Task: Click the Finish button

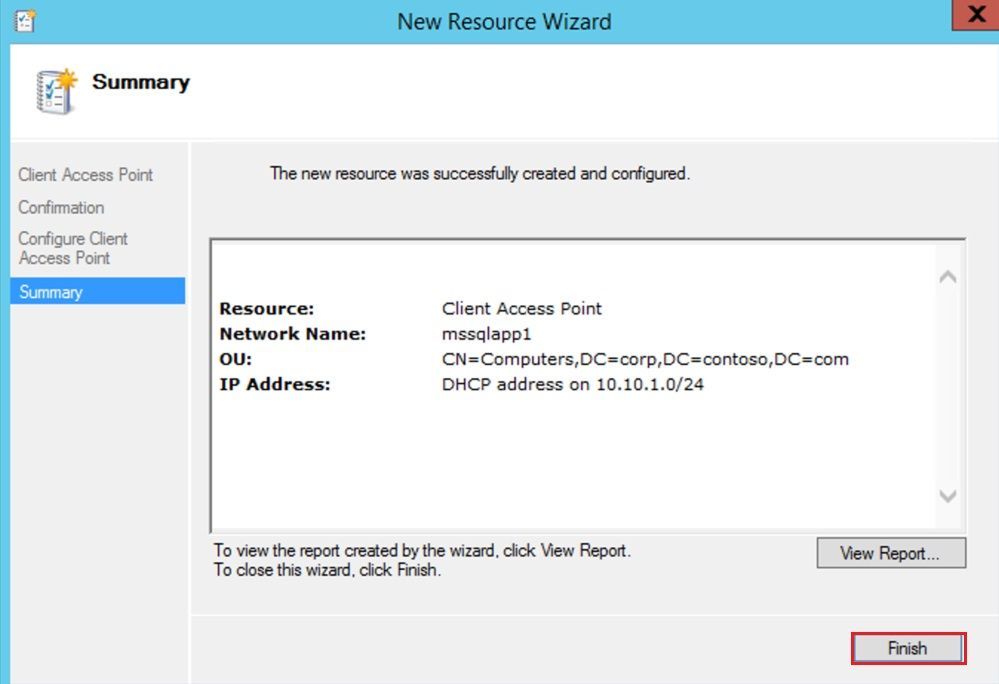Action: pyautogui.click(x=908, y=648)
